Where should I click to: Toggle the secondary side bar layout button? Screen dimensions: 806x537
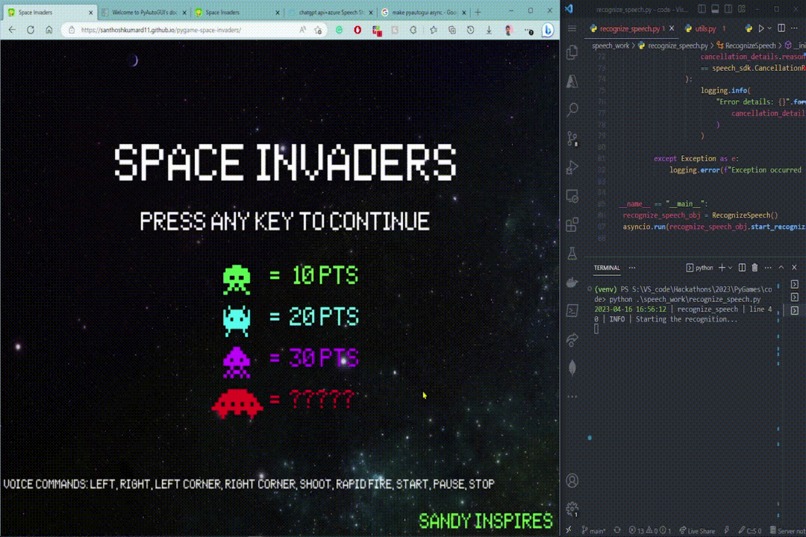tap(728, 9)
